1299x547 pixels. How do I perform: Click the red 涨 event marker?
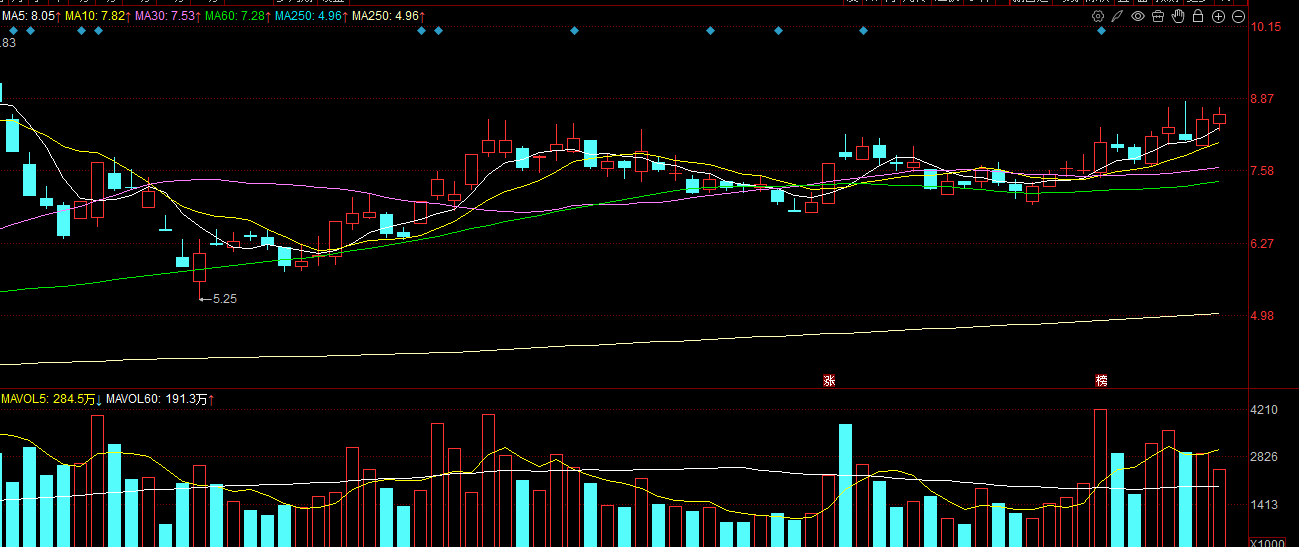point(829,380)
